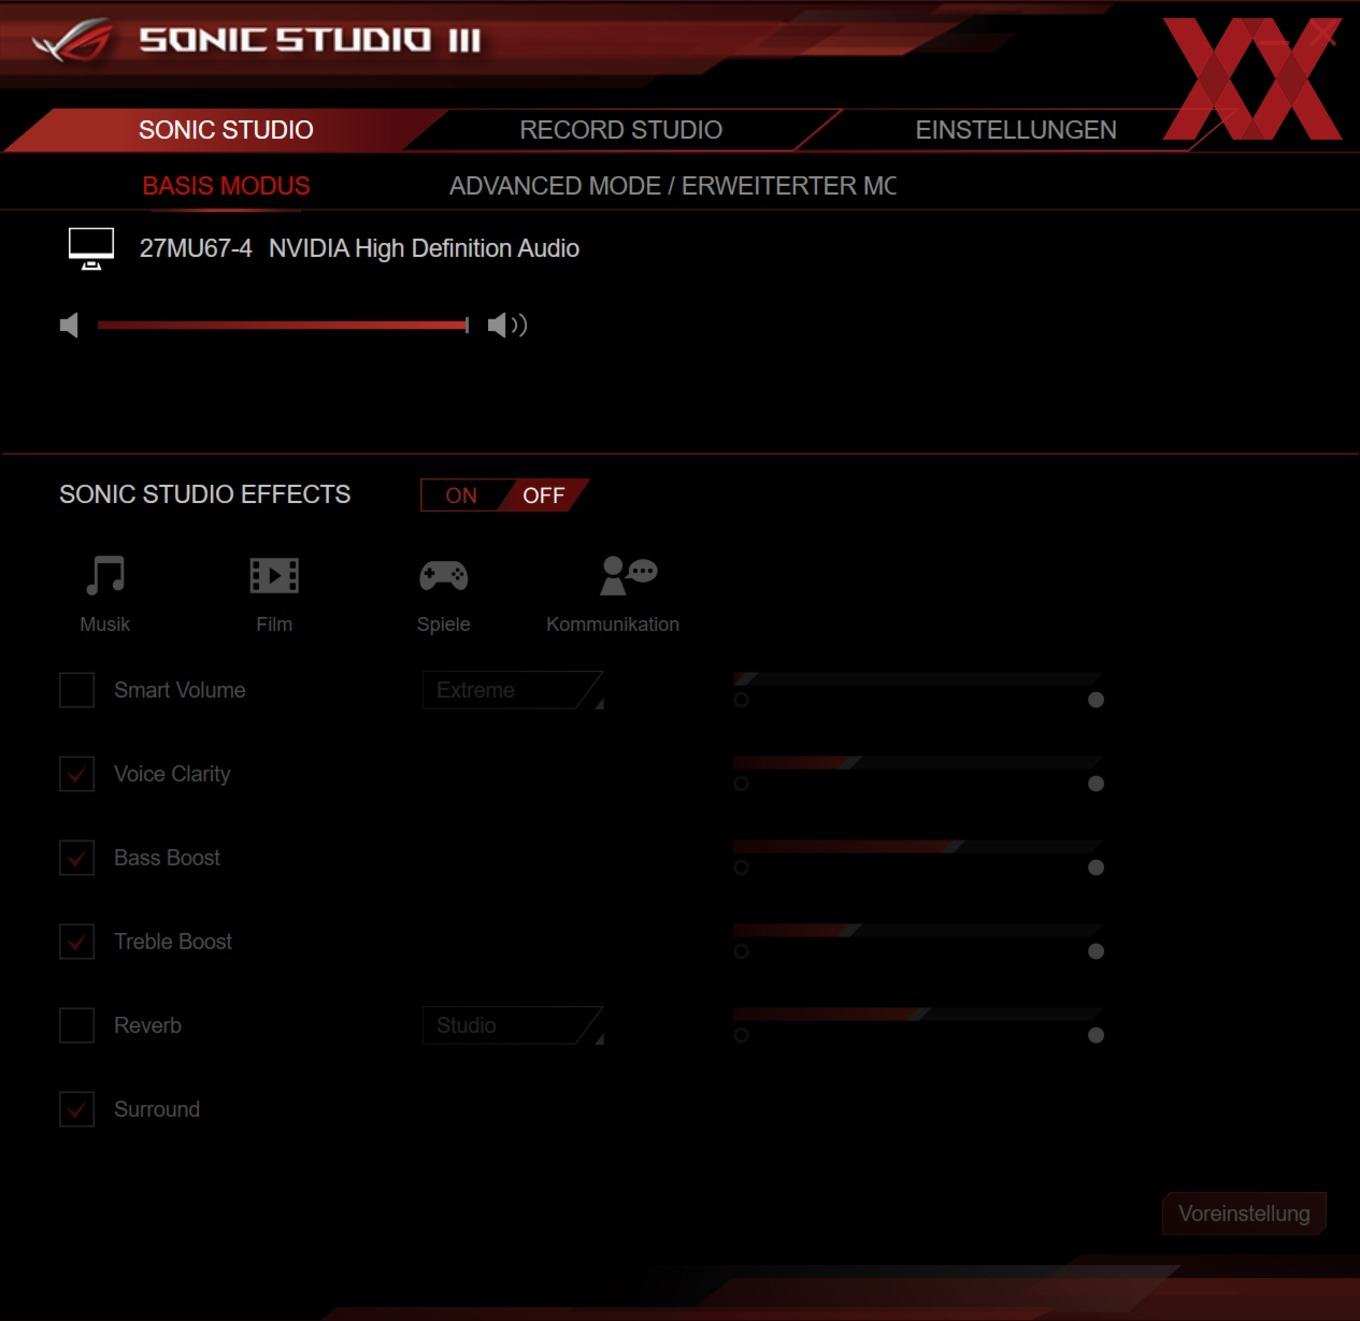This screenshot has height=1321, width=1360.
Task: Enable the Smart Volume checkbox
Action: (x=77, y=690)
